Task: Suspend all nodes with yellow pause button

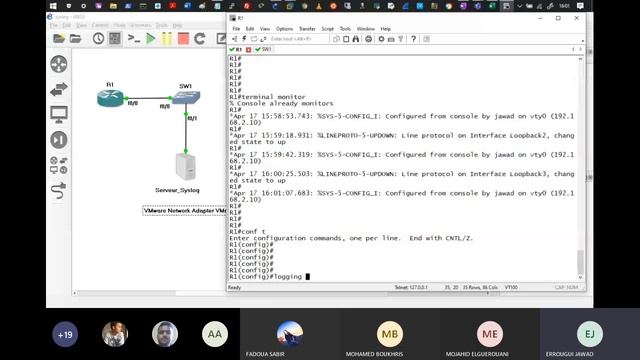Action: pos(167,38)
